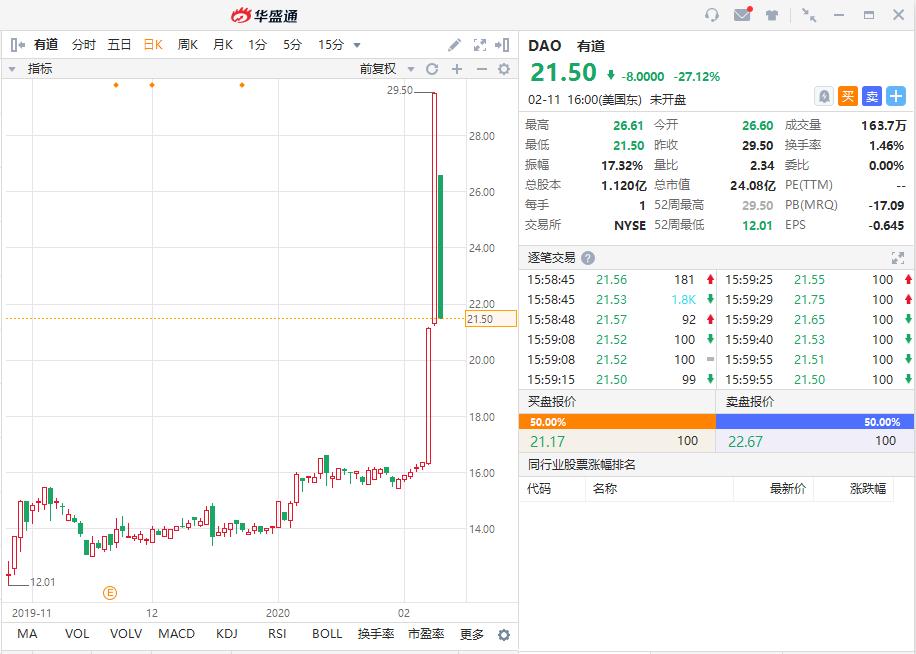Open the skin theme shirt icon
Screen dimensions: 916x654
(x=772, y=16)
